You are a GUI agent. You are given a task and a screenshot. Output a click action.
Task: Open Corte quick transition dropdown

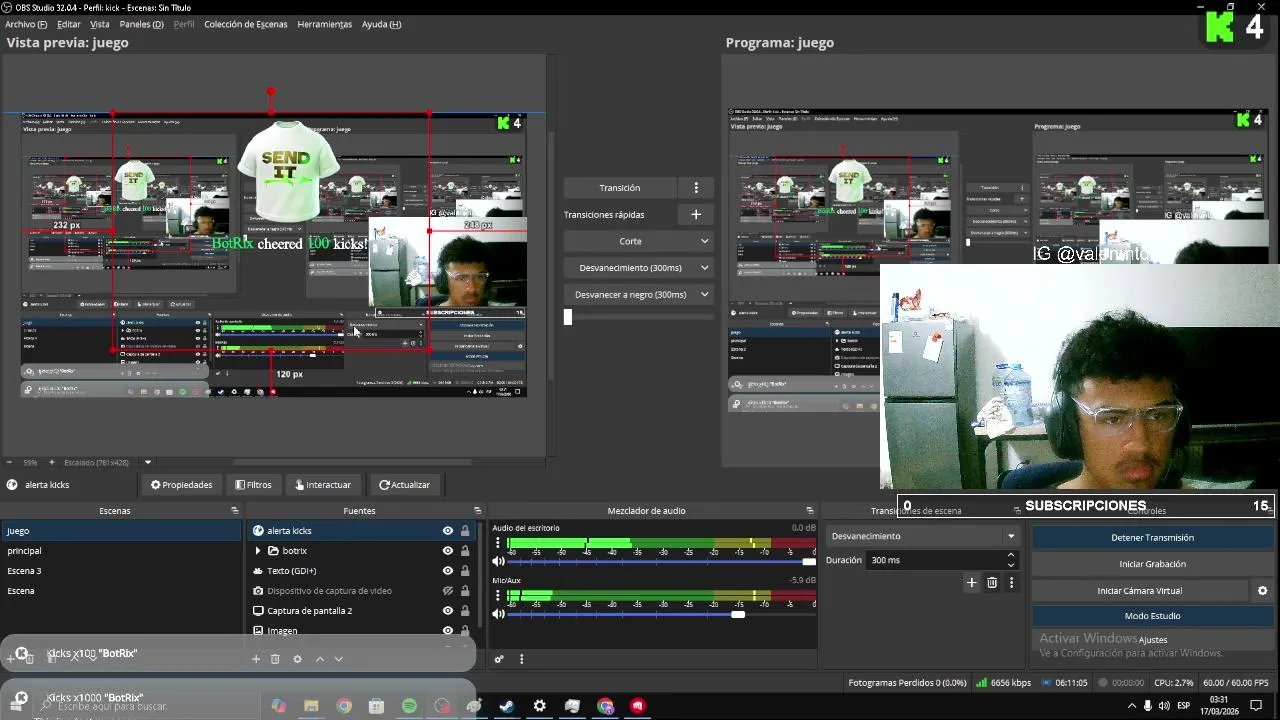pos(638,241)
